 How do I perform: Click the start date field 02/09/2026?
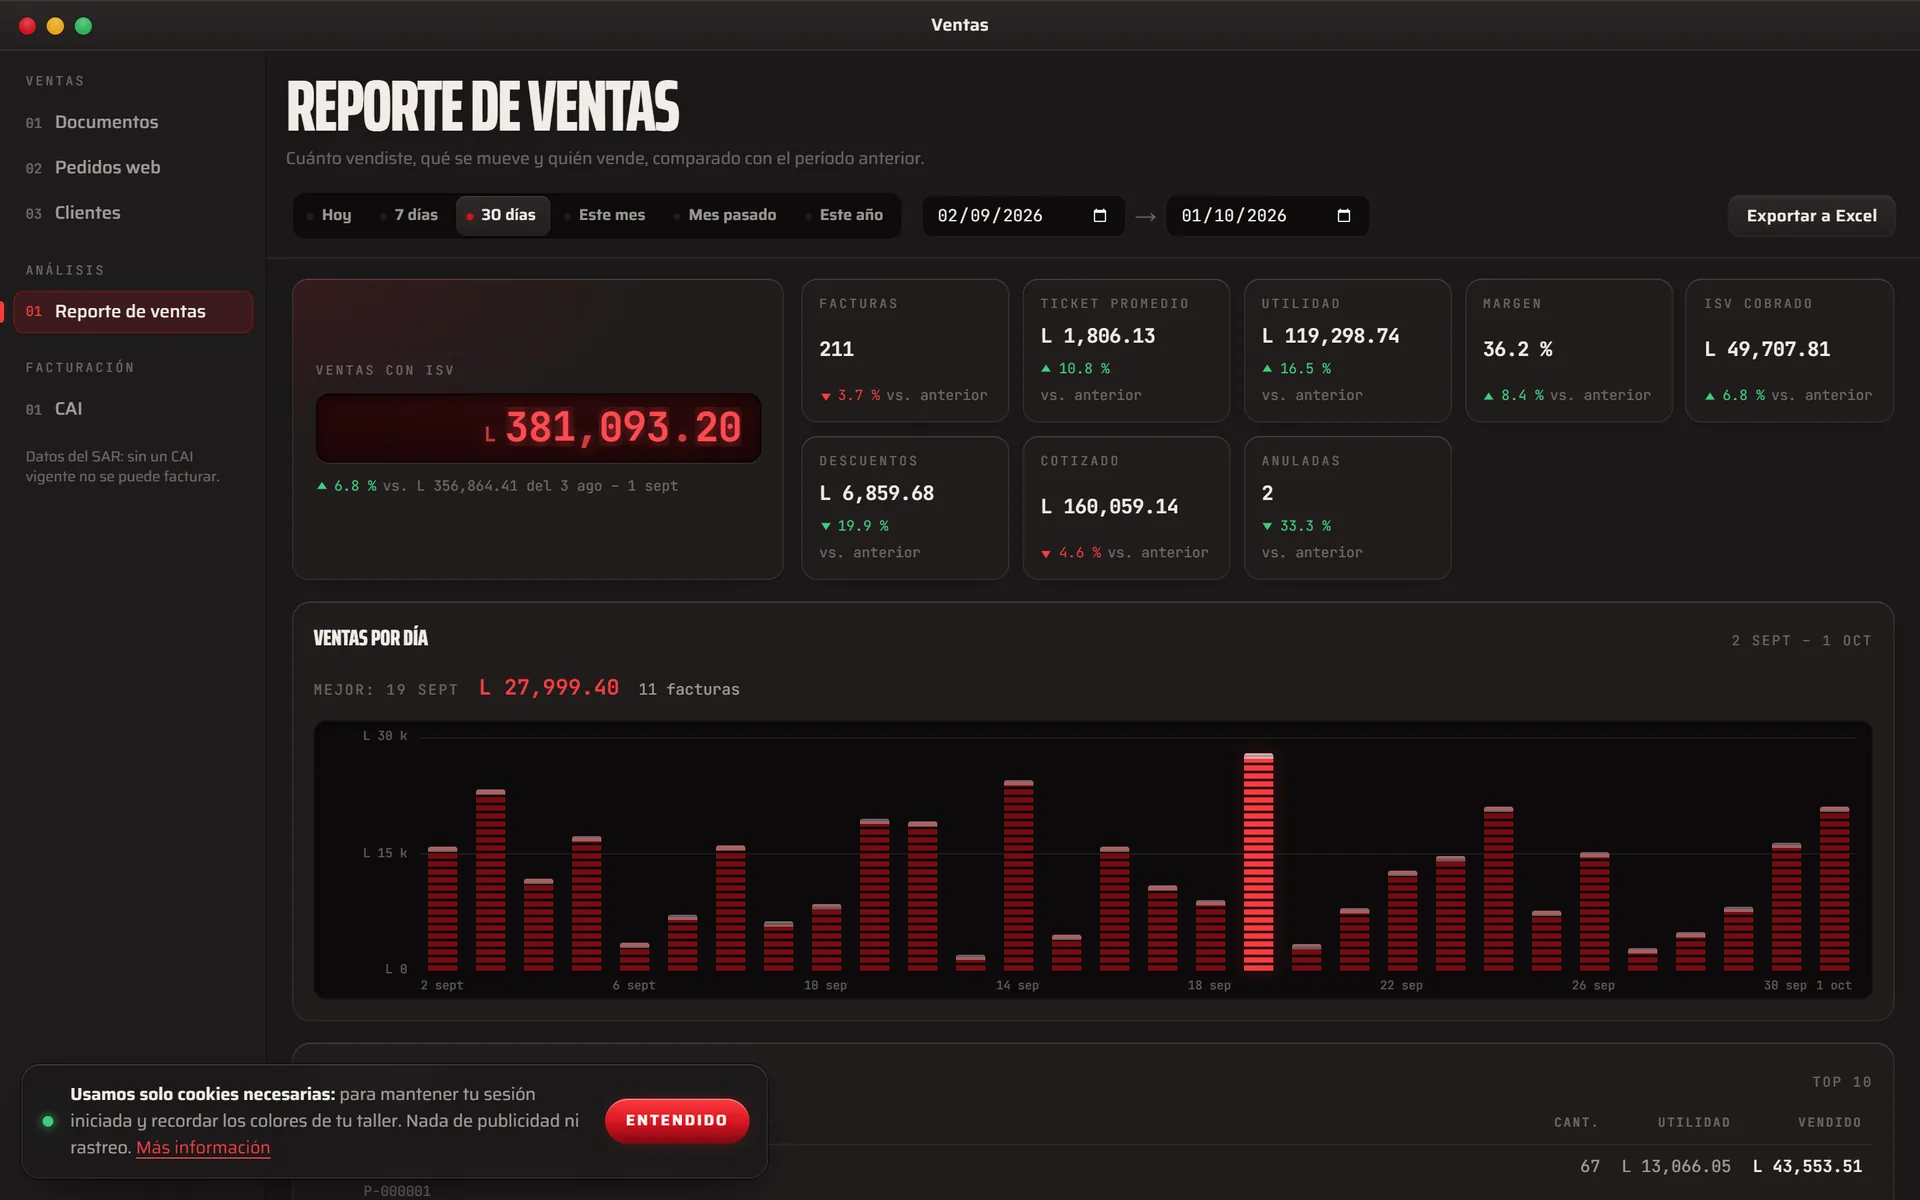[x=1023, y=216]
